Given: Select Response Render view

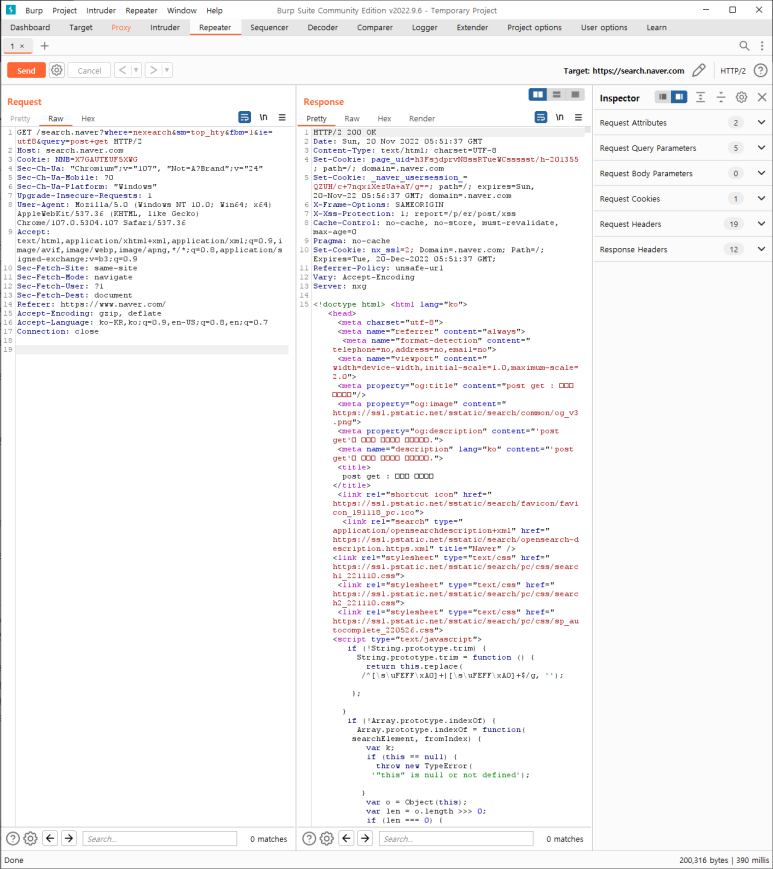Looking at the screenshot, I should [422, 119].
